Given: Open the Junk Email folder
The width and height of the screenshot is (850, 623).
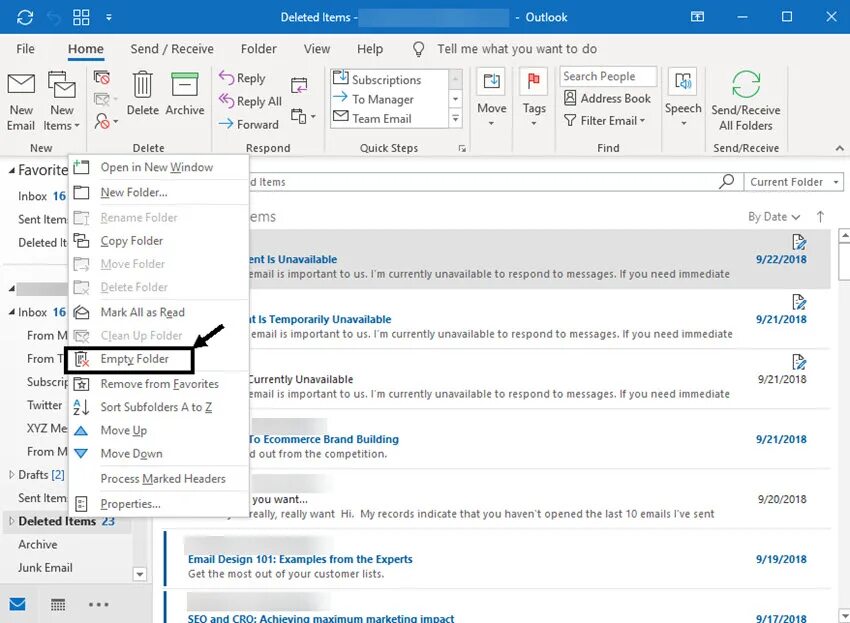Looking at the screenshot, I should click(x=45, y=568).
